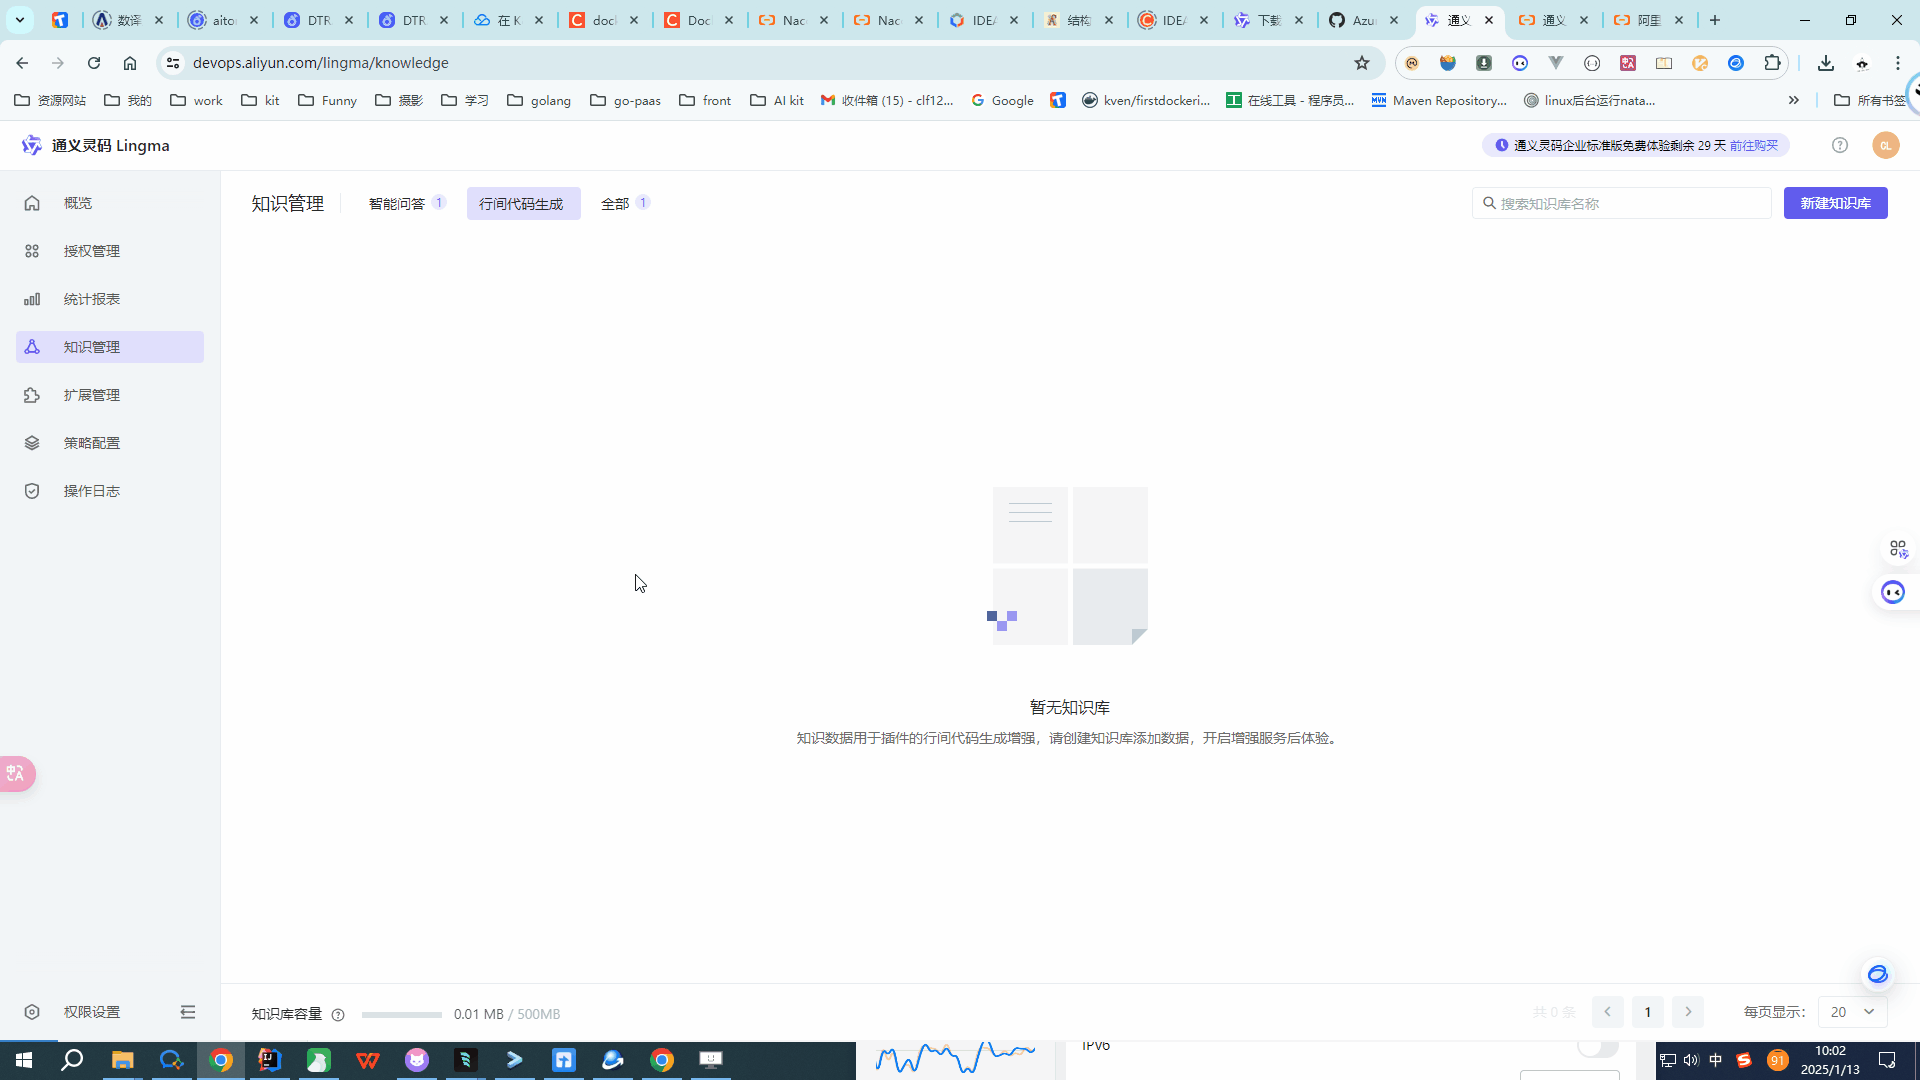1920x1080 pixels.
Task: Switch to the 智能问答 tab
Action: (x=397, y=203)
